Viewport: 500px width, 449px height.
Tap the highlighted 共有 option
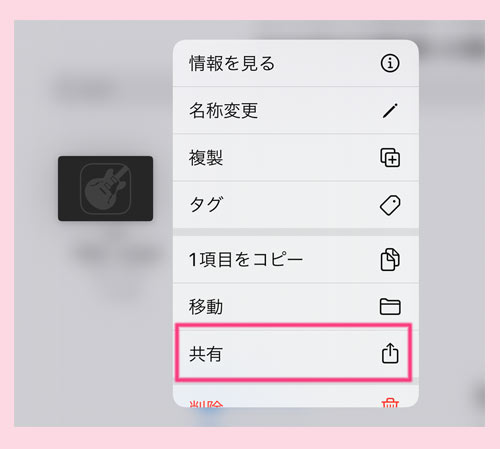(293, 352)
